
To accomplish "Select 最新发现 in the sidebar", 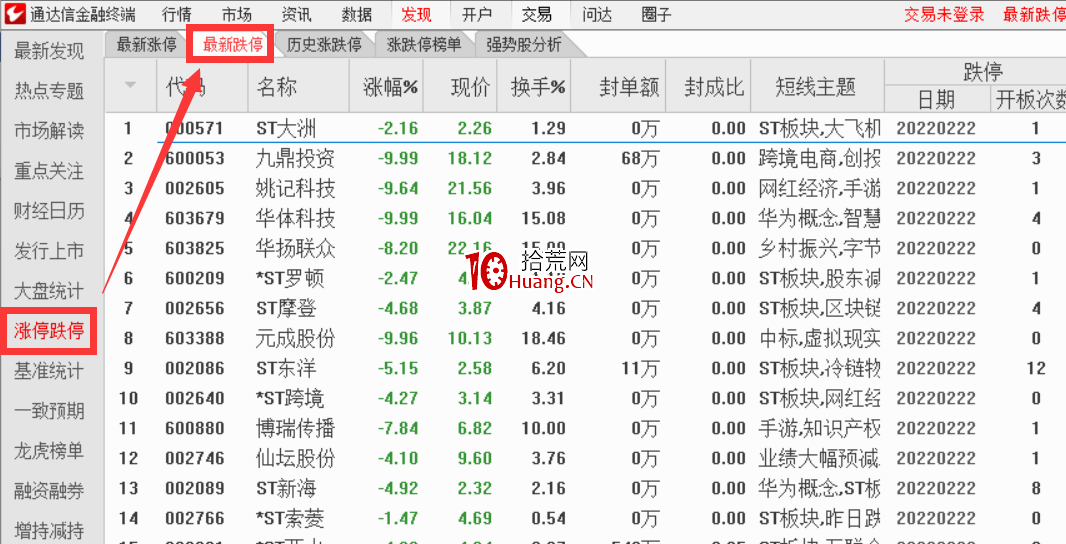I will point(49,51).
